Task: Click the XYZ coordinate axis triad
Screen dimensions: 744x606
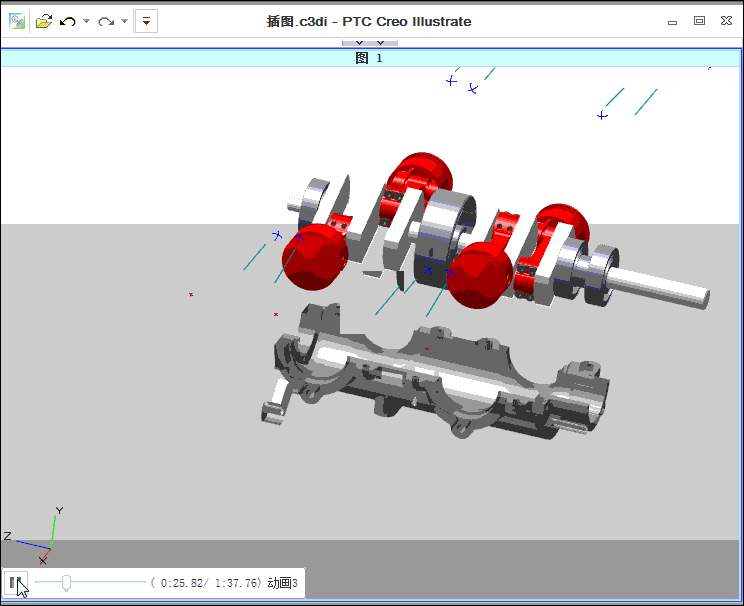Action: 34,536
